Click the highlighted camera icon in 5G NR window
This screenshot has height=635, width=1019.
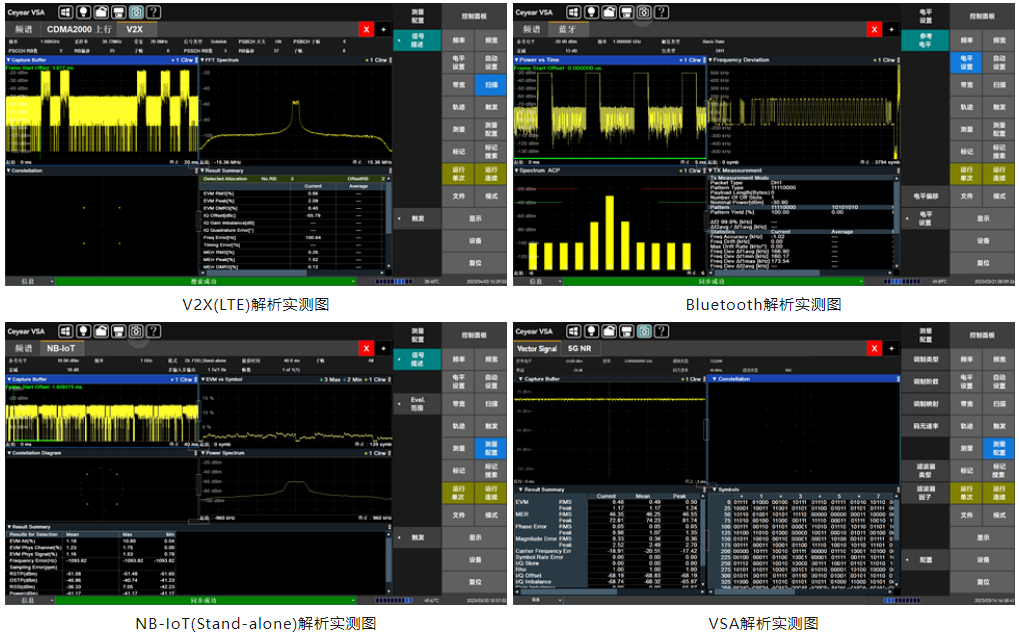(x=644, y=331)
